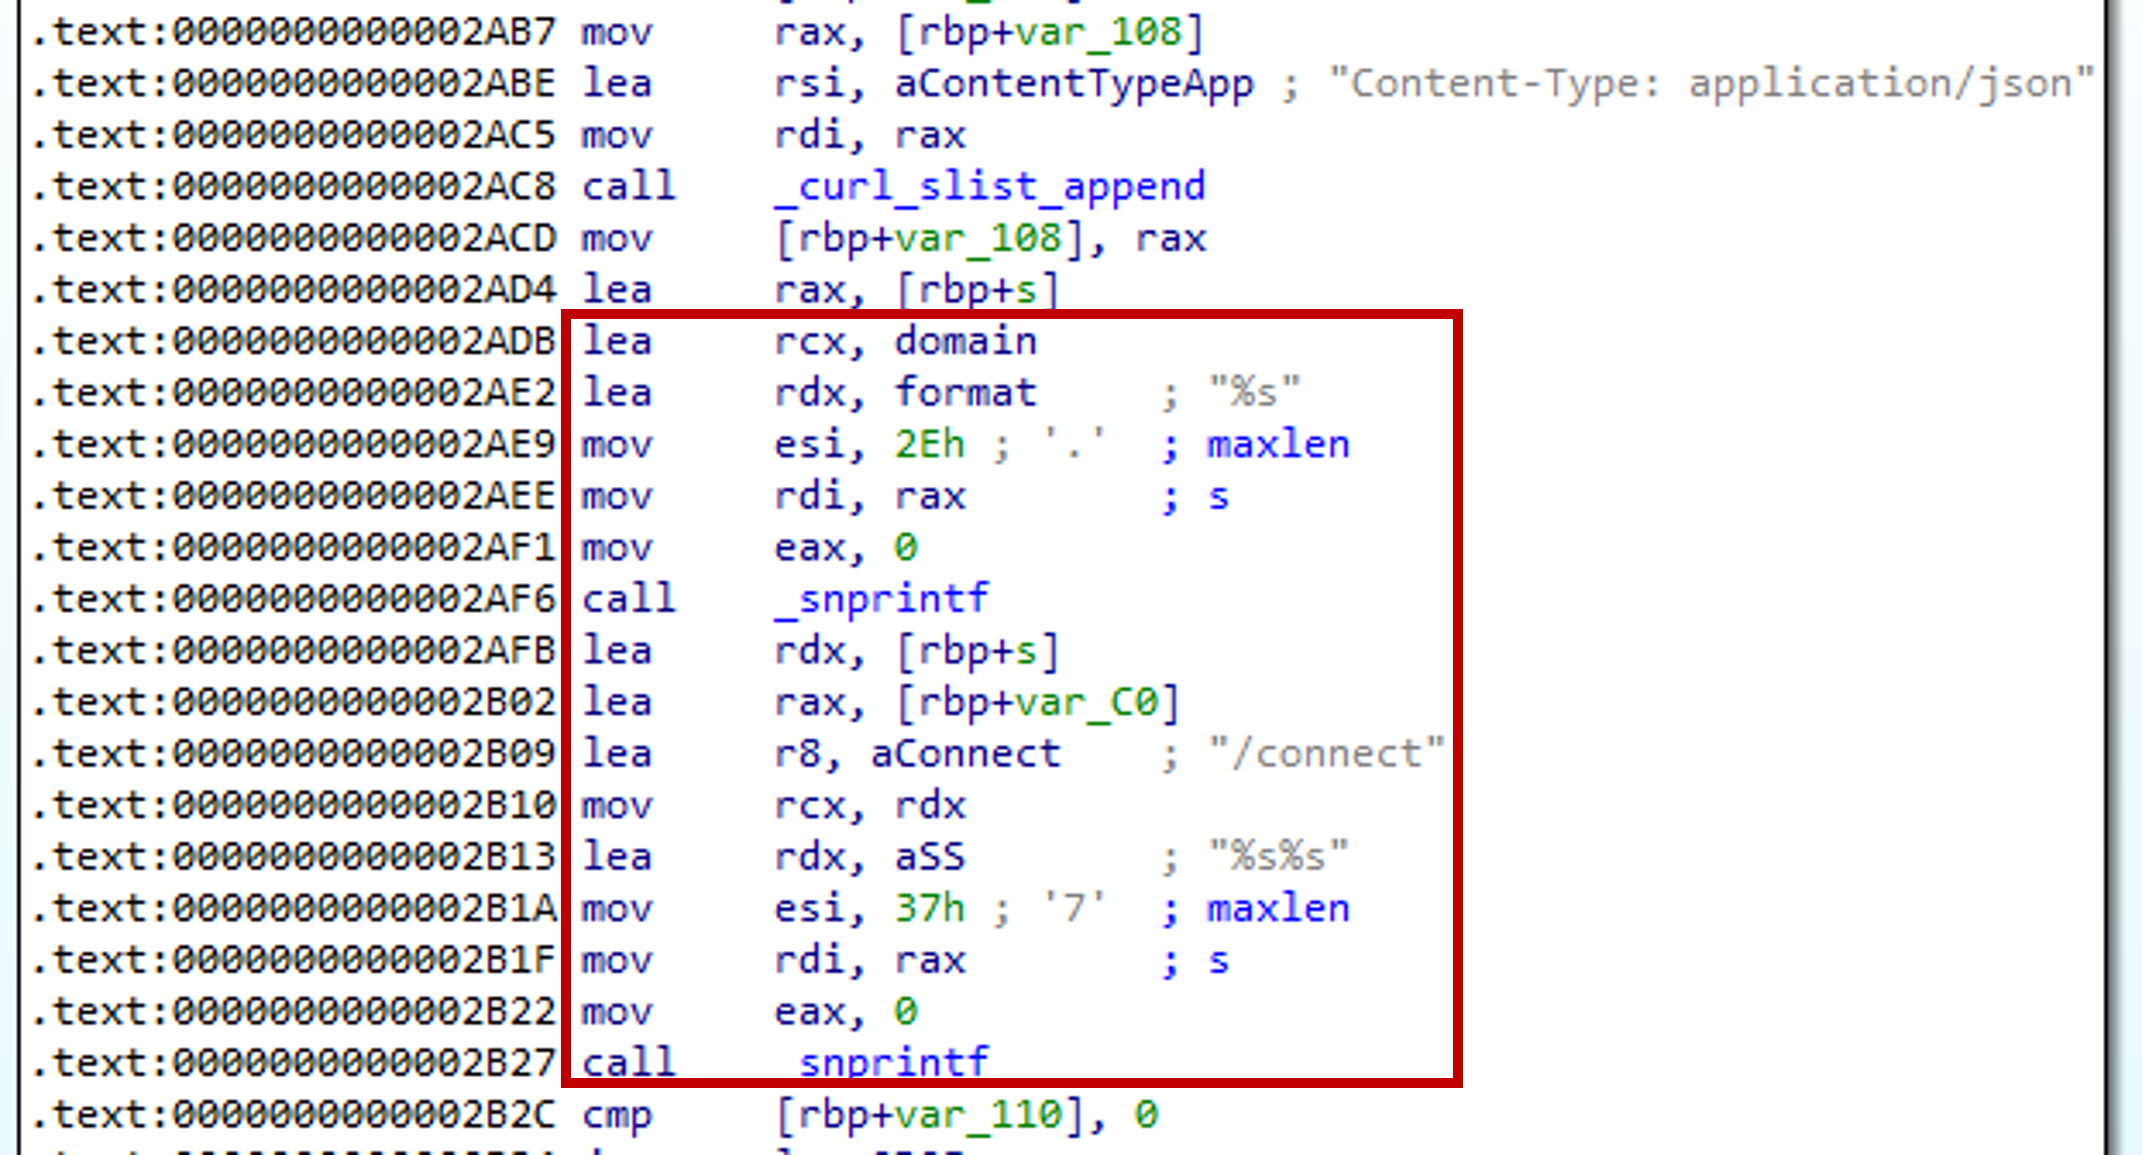2142x1155 pixels.
Task: Click the rbp+s operand at 2AFB
Action: (x=977, y=651)
